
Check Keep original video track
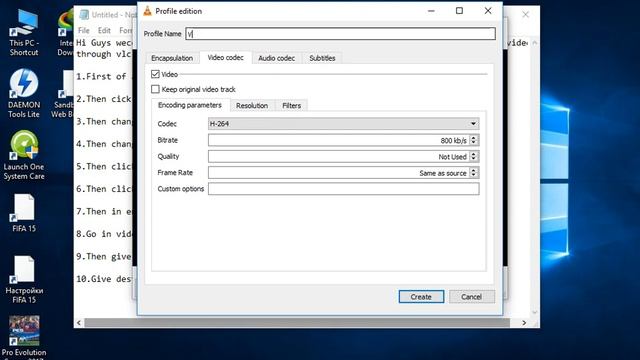click(155, 89)
